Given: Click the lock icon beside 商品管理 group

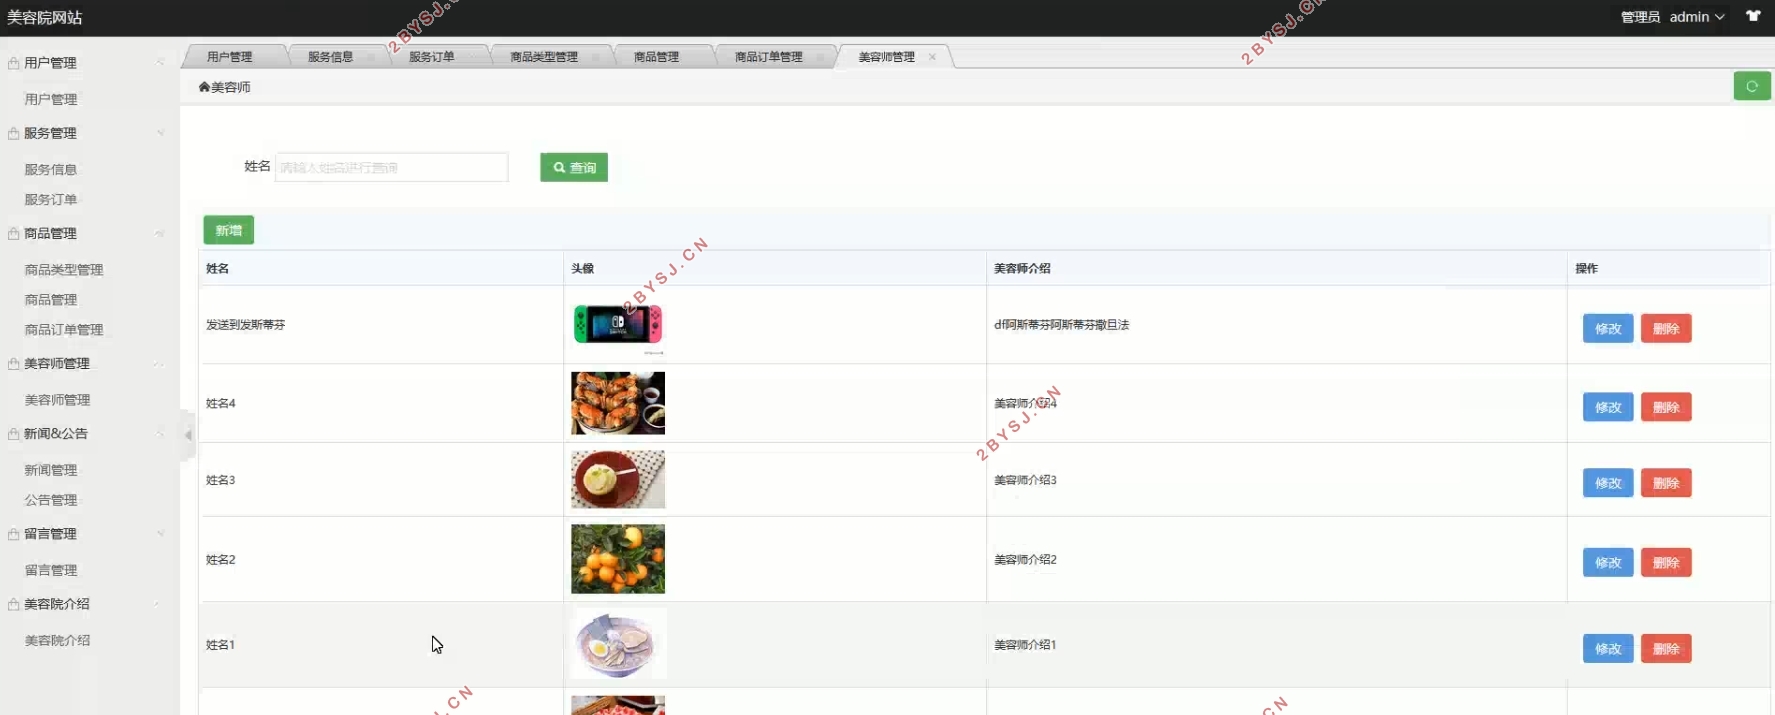Looking at the screenshot, I should coord(13,233).
